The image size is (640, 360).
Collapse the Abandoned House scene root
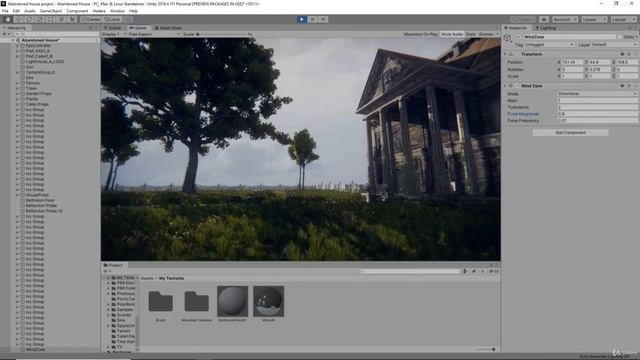point(13,40)
